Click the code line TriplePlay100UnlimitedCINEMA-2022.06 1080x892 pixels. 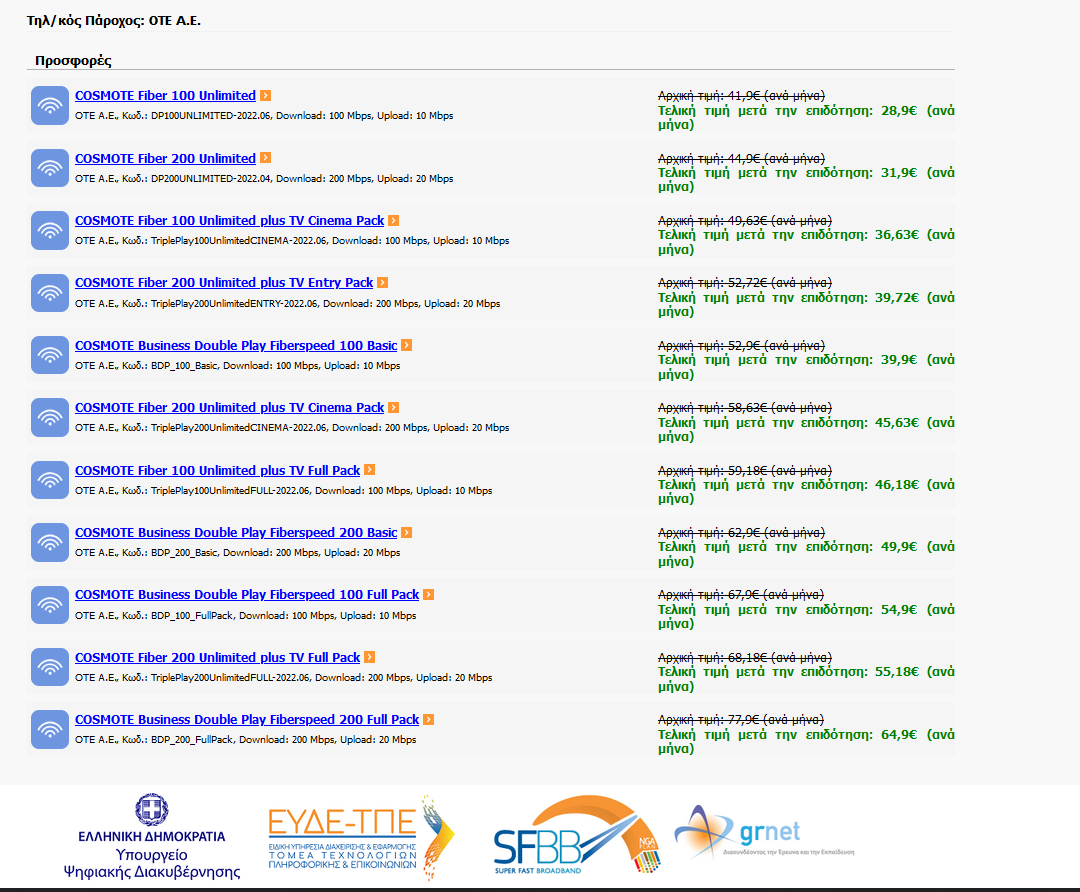point(292,240)
